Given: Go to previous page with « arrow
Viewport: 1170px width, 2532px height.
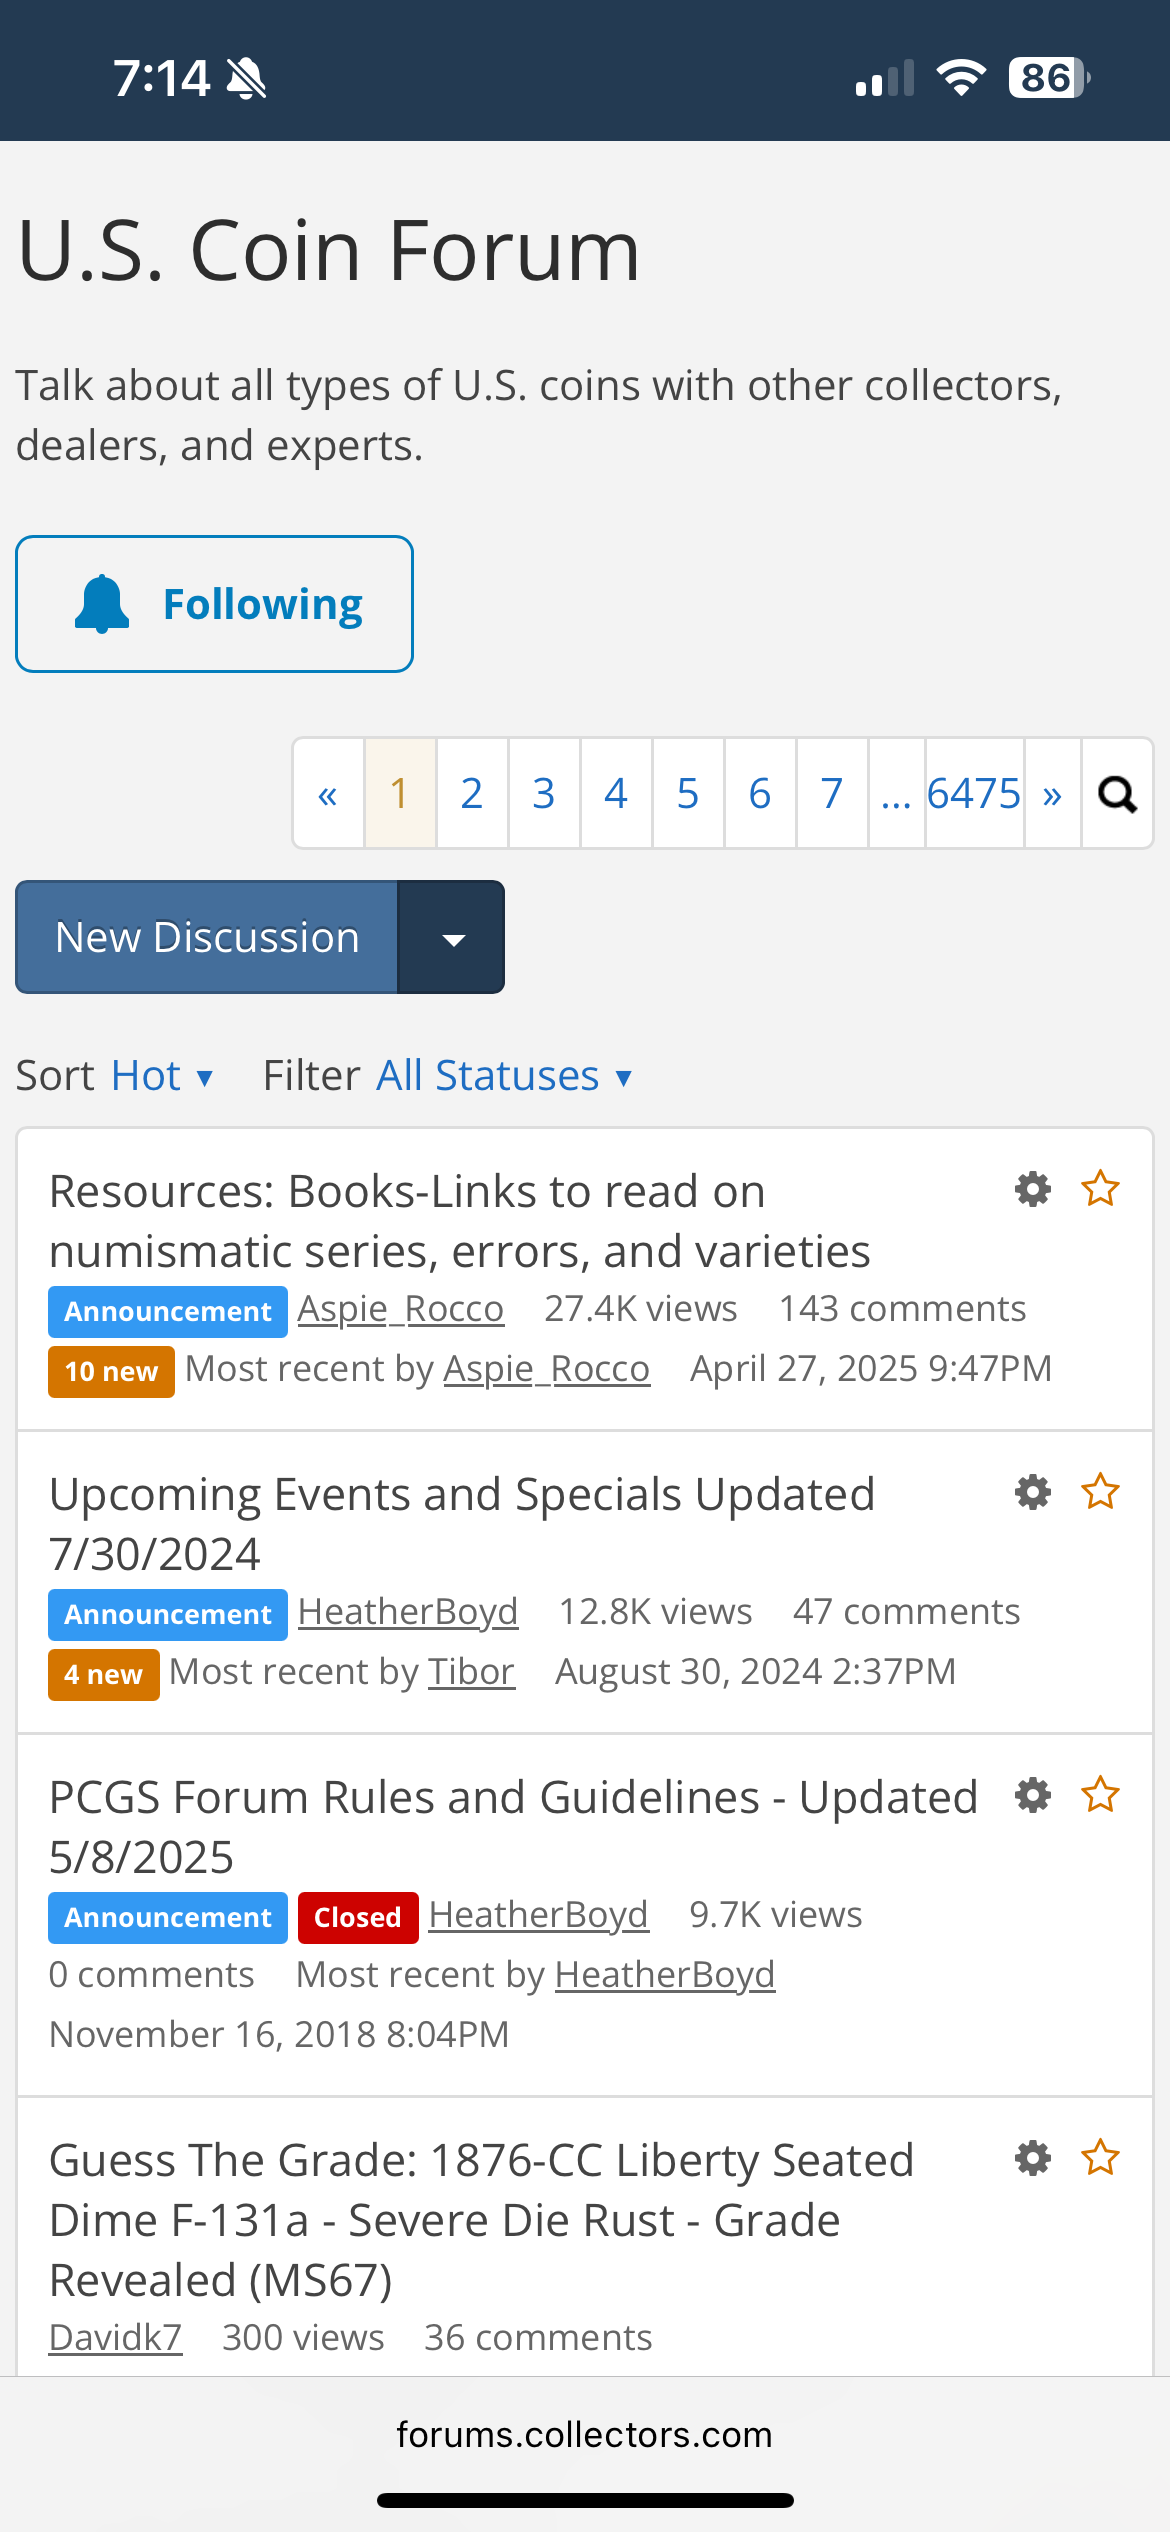Looking at the screenshot, I should [x=328, y=794].
